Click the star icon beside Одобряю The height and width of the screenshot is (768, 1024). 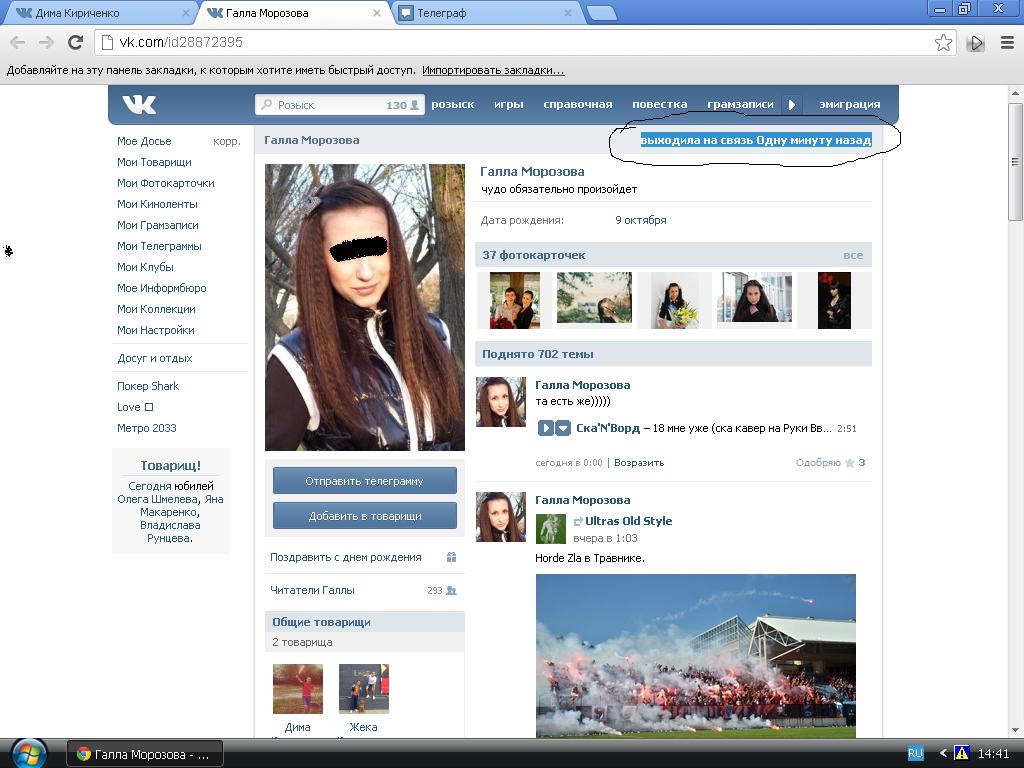[x=850, y=462]
